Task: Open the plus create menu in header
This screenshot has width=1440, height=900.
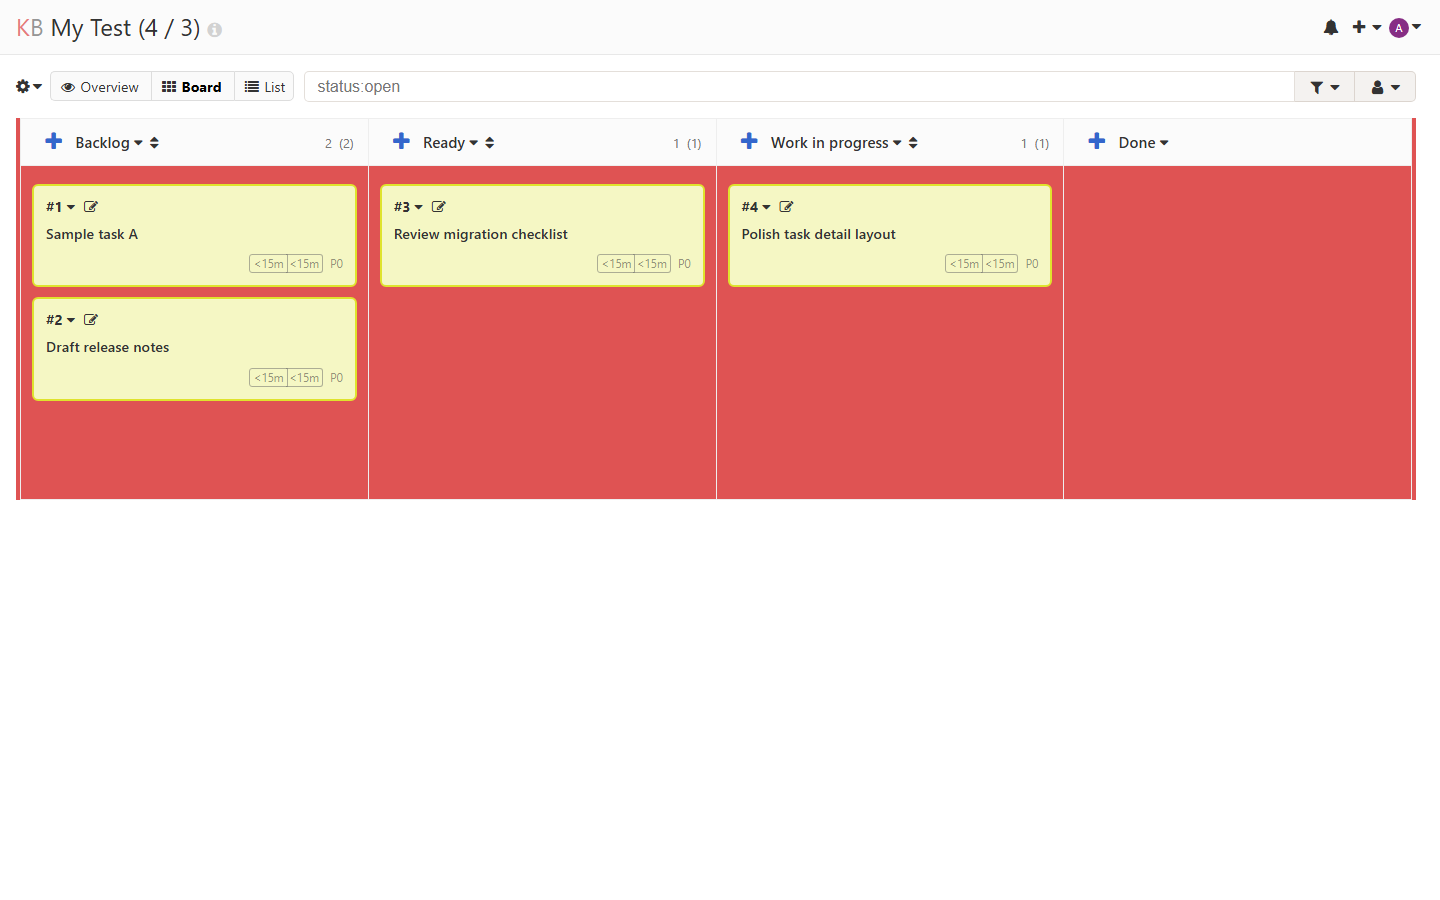Action: coord(1366,28)
